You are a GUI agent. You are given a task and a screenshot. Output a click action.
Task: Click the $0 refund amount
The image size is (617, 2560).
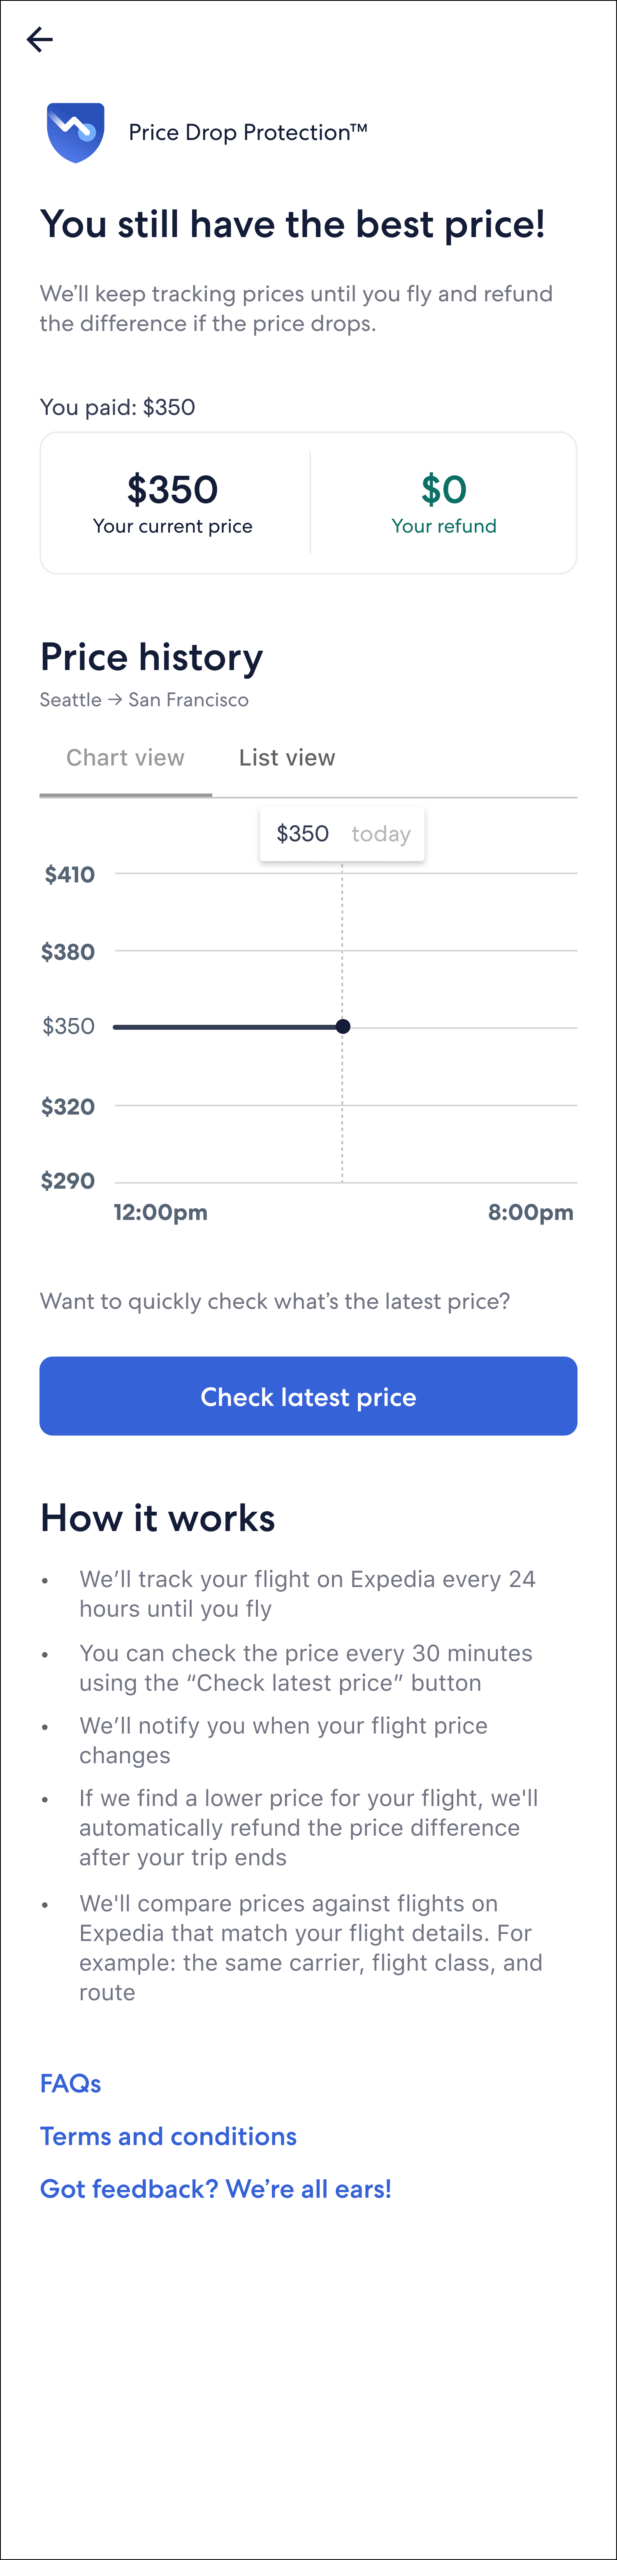[444, 490]
